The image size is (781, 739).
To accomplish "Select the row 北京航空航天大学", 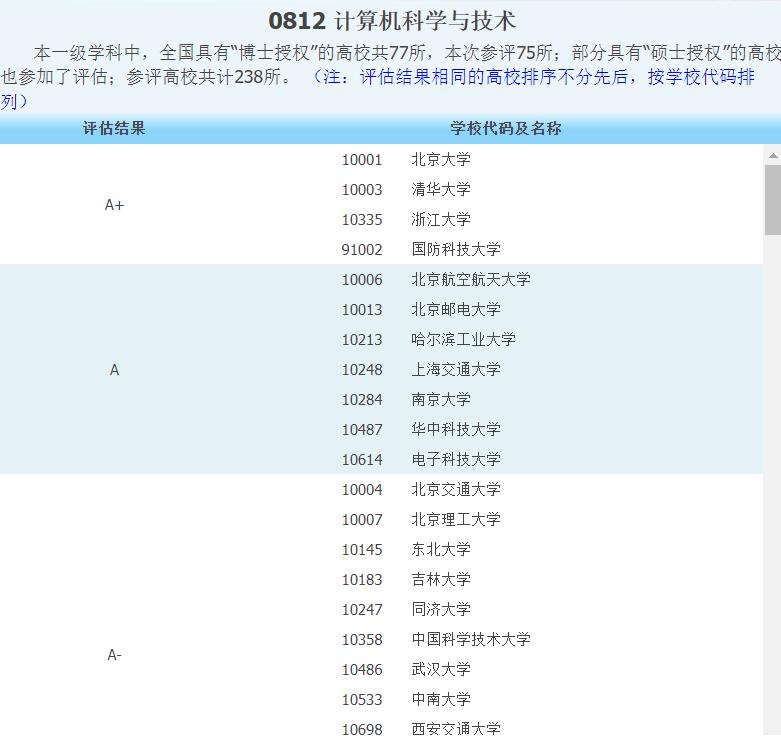I will 470,279.
